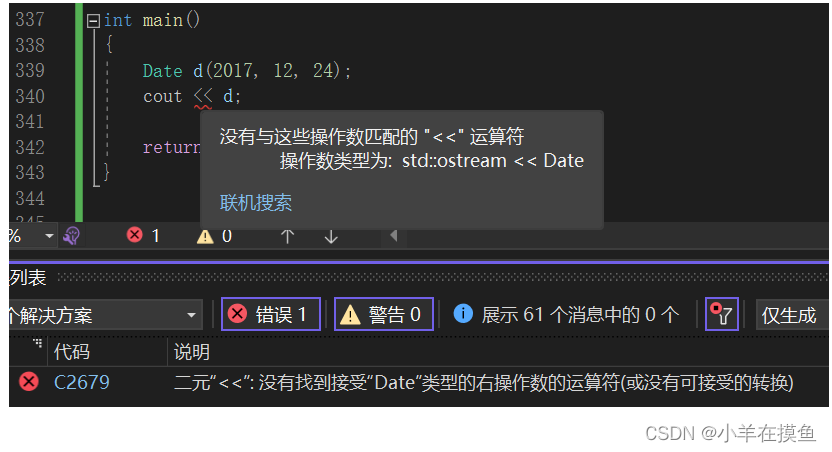Screen dimensions: 832x452
Task: Open error code C2679 link
Action: pos(82,382)
